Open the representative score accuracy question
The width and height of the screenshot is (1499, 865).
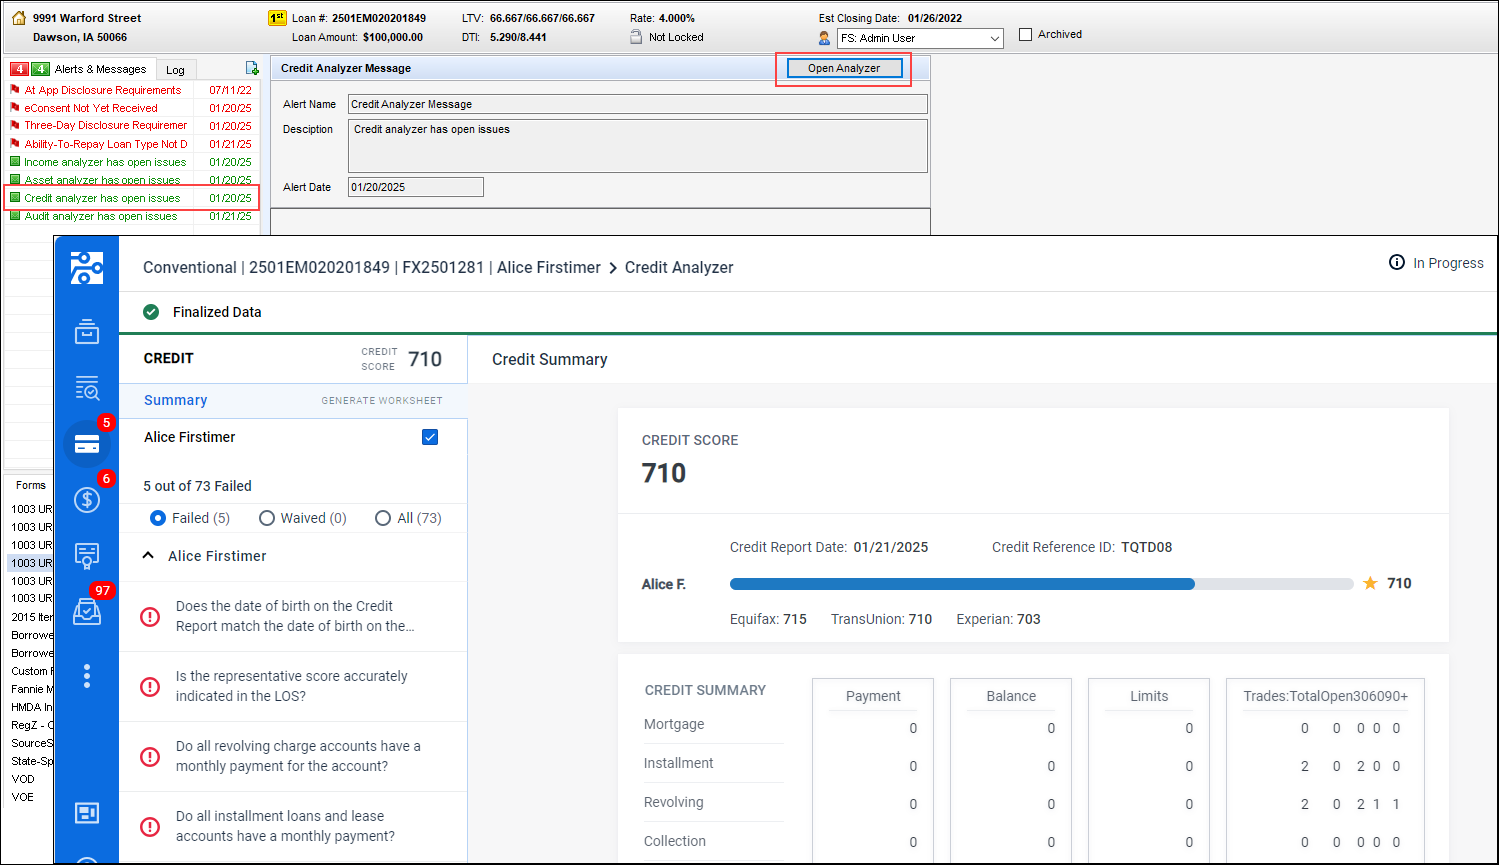click(293, 686)
